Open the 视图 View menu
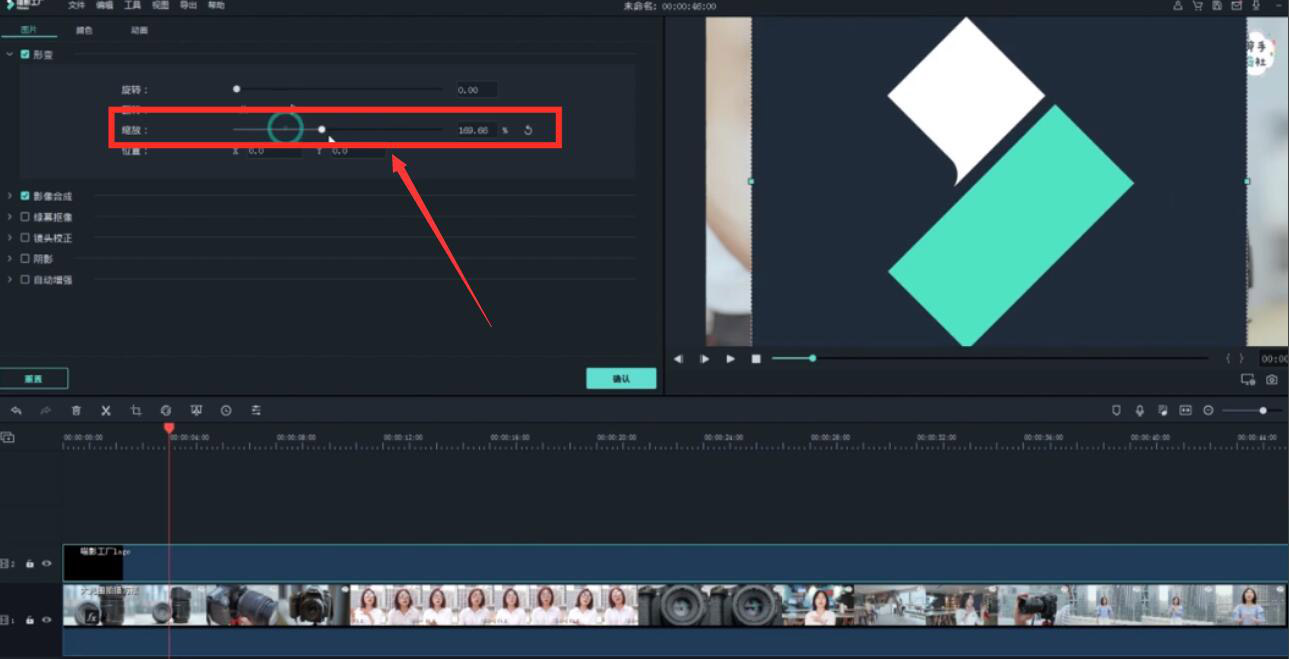The width and height of the screenshot is (1289, 659). point(160,6)
